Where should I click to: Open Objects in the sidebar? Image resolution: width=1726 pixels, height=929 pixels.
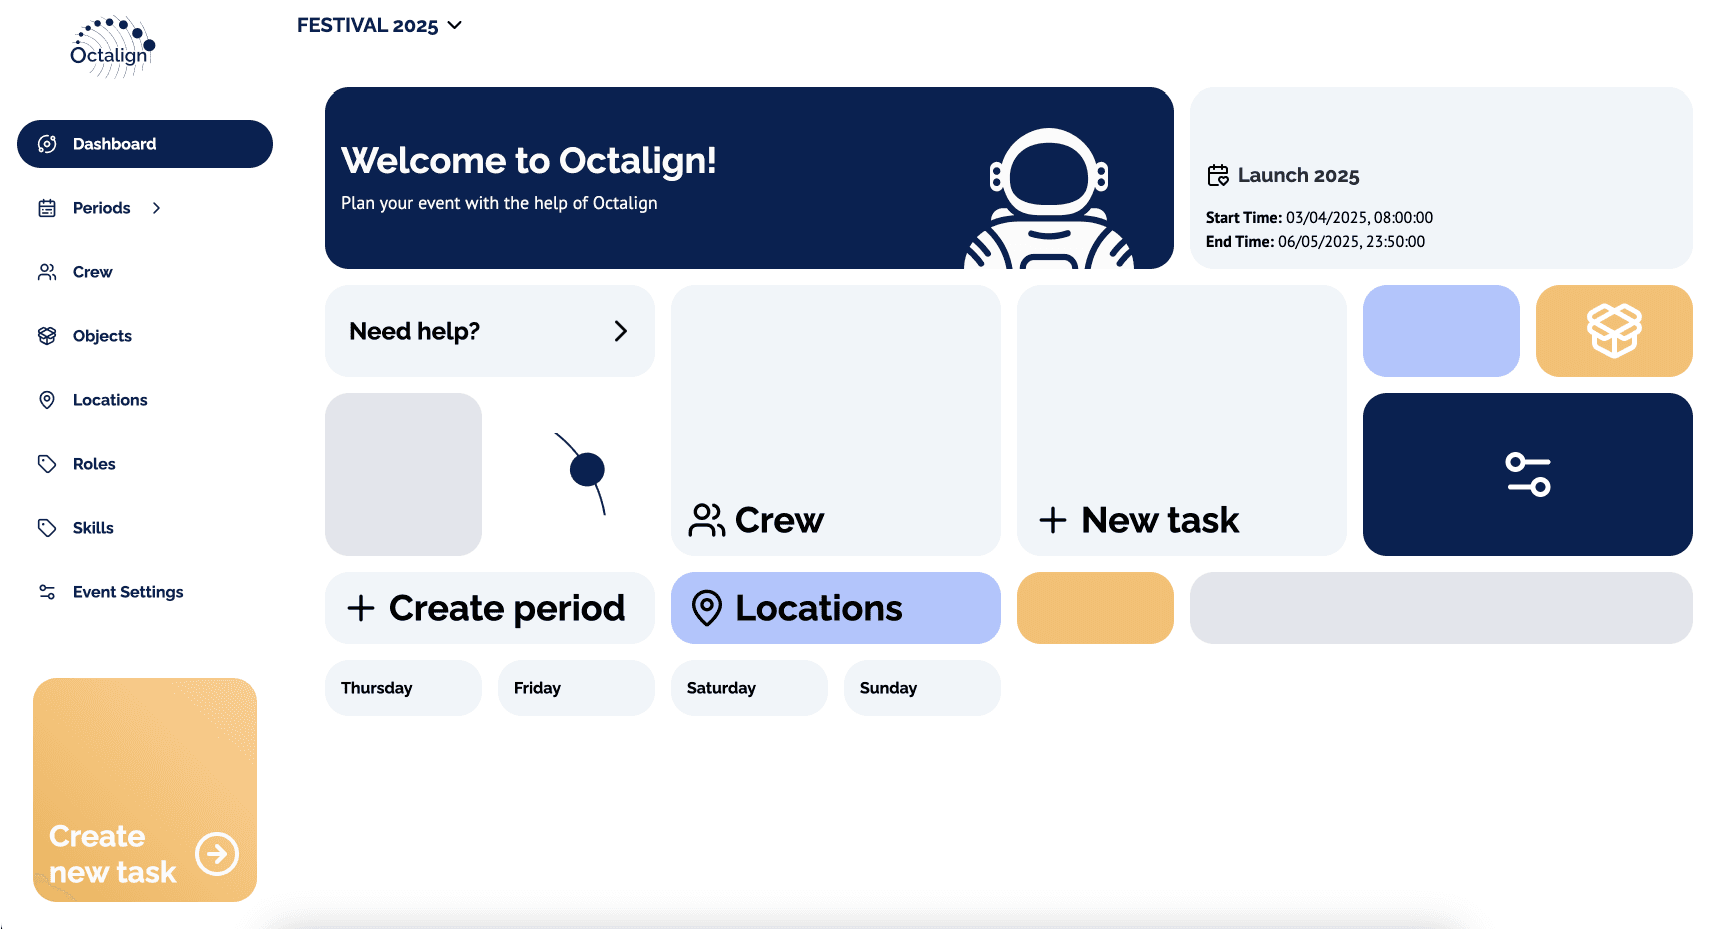102,336
